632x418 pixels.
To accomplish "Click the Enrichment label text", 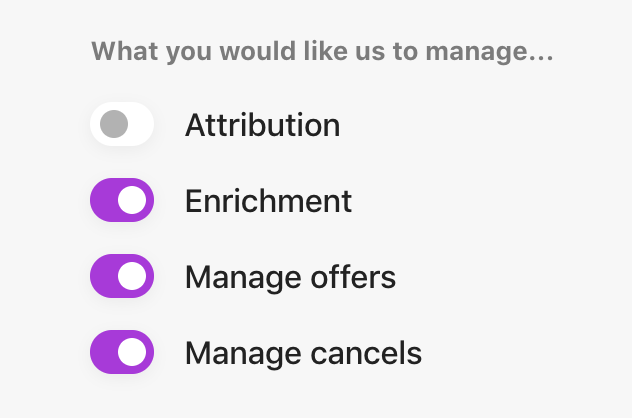I will [268, 201].
